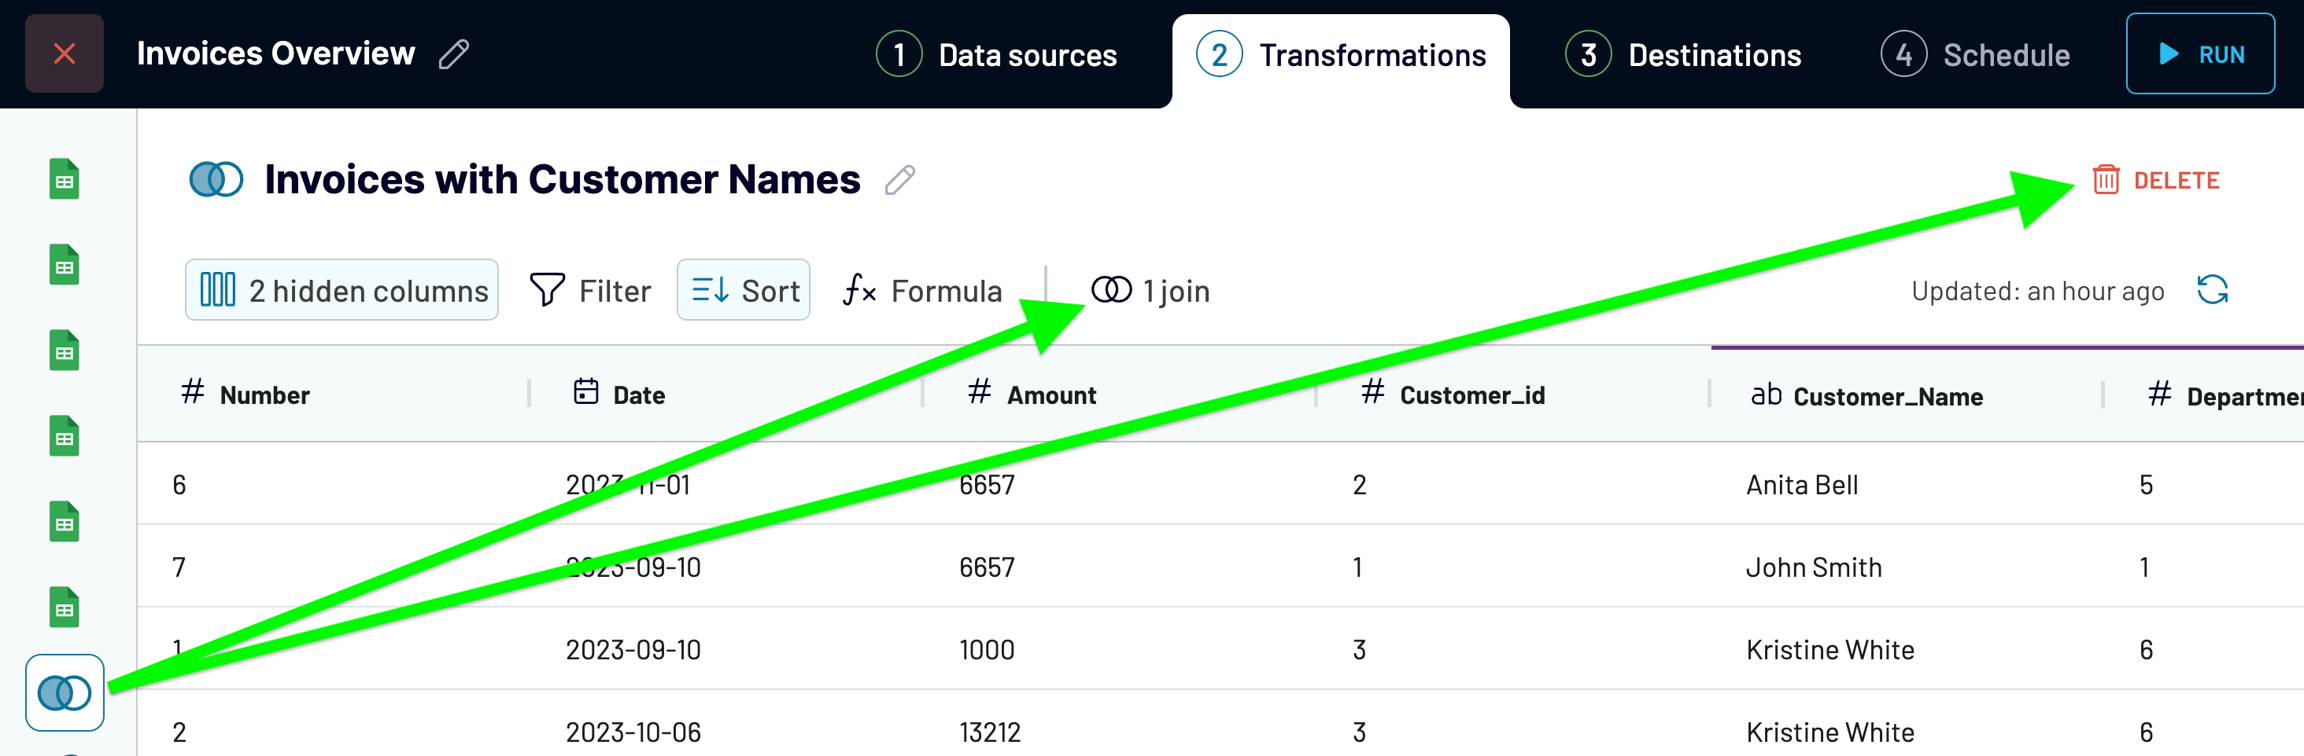Viewport: 2304px width, 756px height.
Task: Select the join transformation sidebar icon
Action: tap(65, 692)
